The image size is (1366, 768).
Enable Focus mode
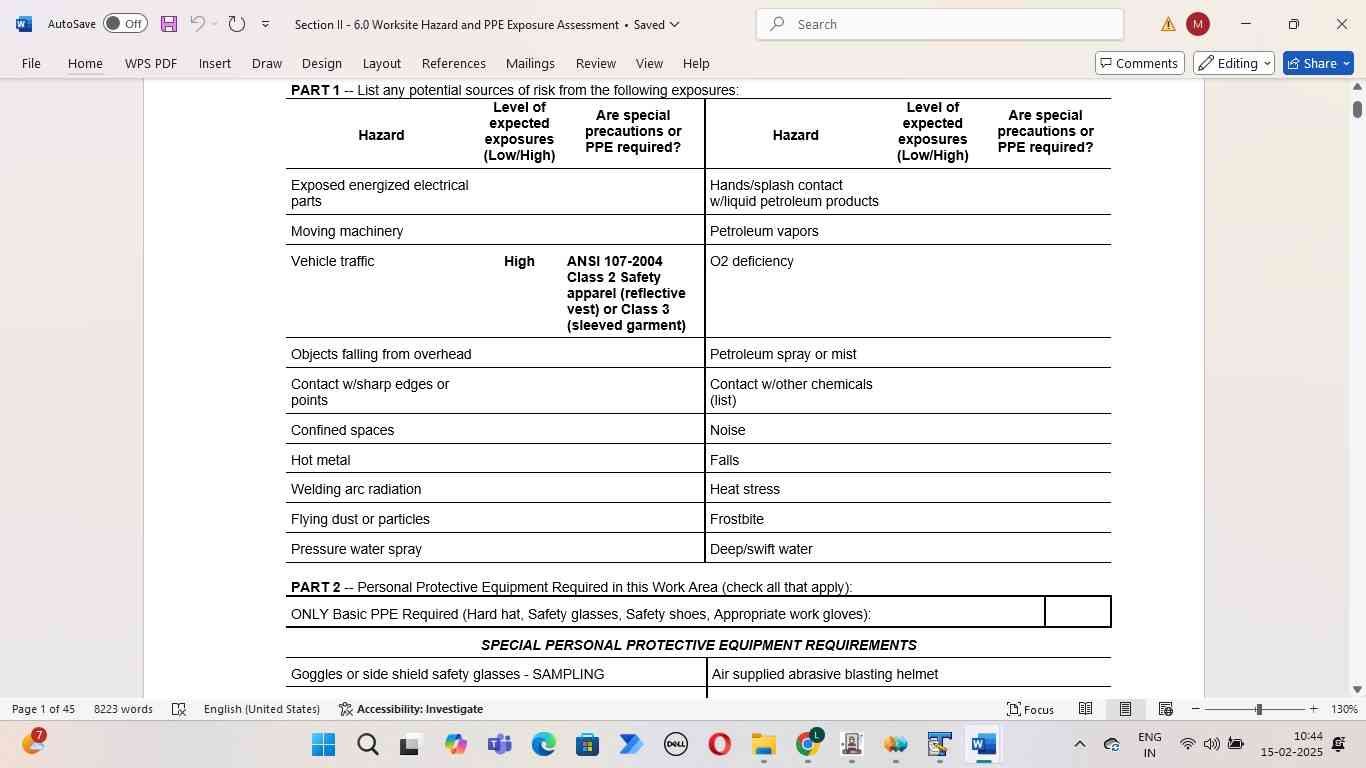click(1030, 709)
